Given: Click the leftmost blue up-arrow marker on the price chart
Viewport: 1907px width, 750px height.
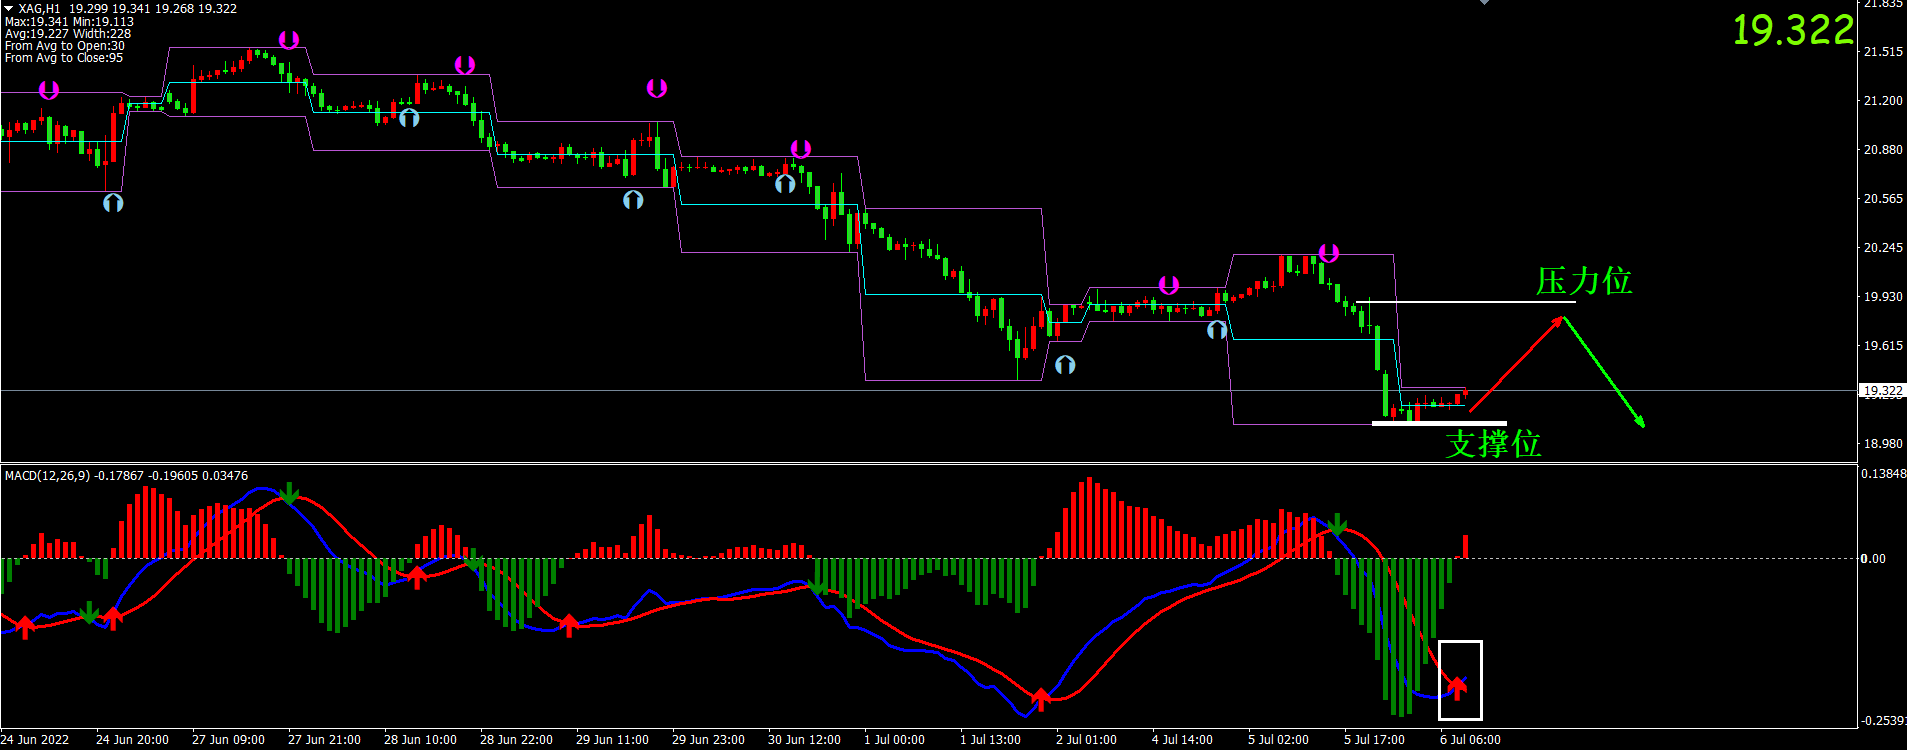Looking at the screenshot, I should pos(113,203).
